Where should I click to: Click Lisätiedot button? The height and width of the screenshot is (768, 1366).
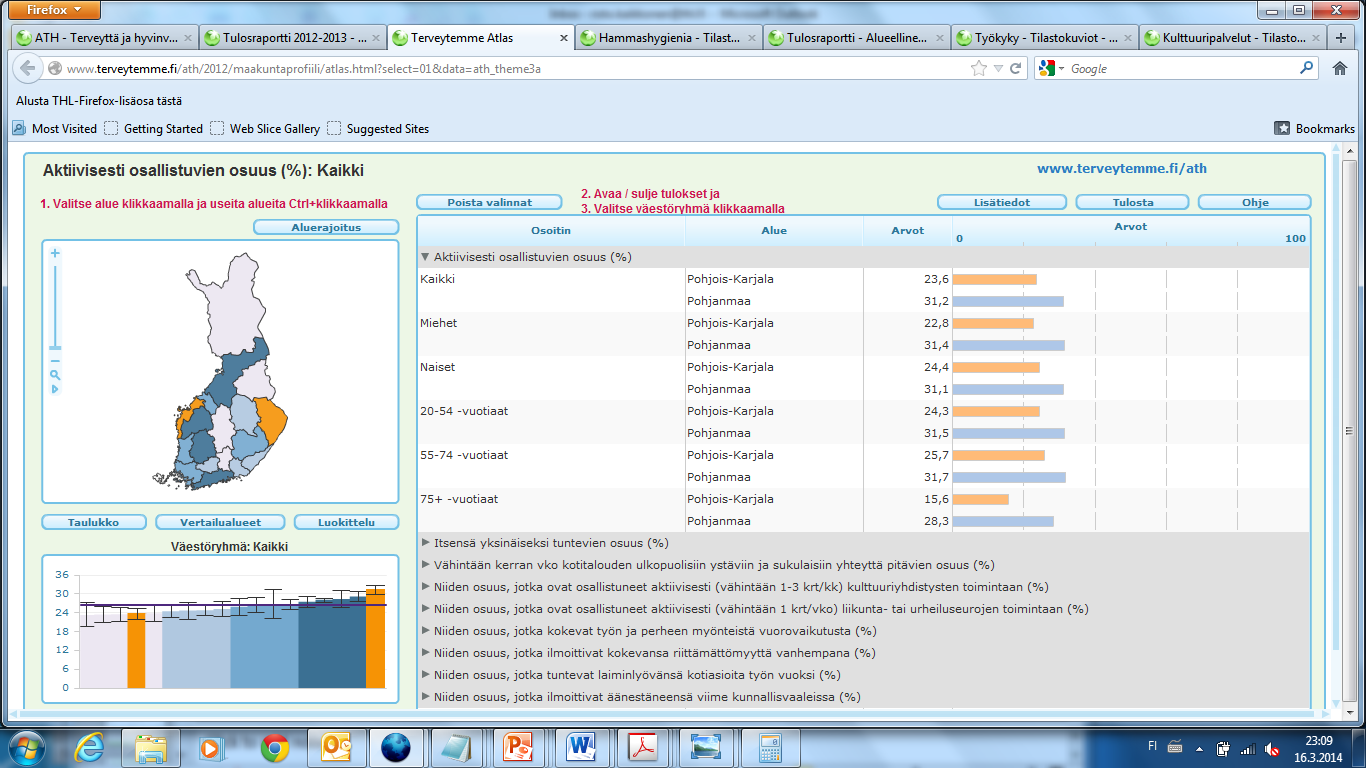[x=1002, y=202]
